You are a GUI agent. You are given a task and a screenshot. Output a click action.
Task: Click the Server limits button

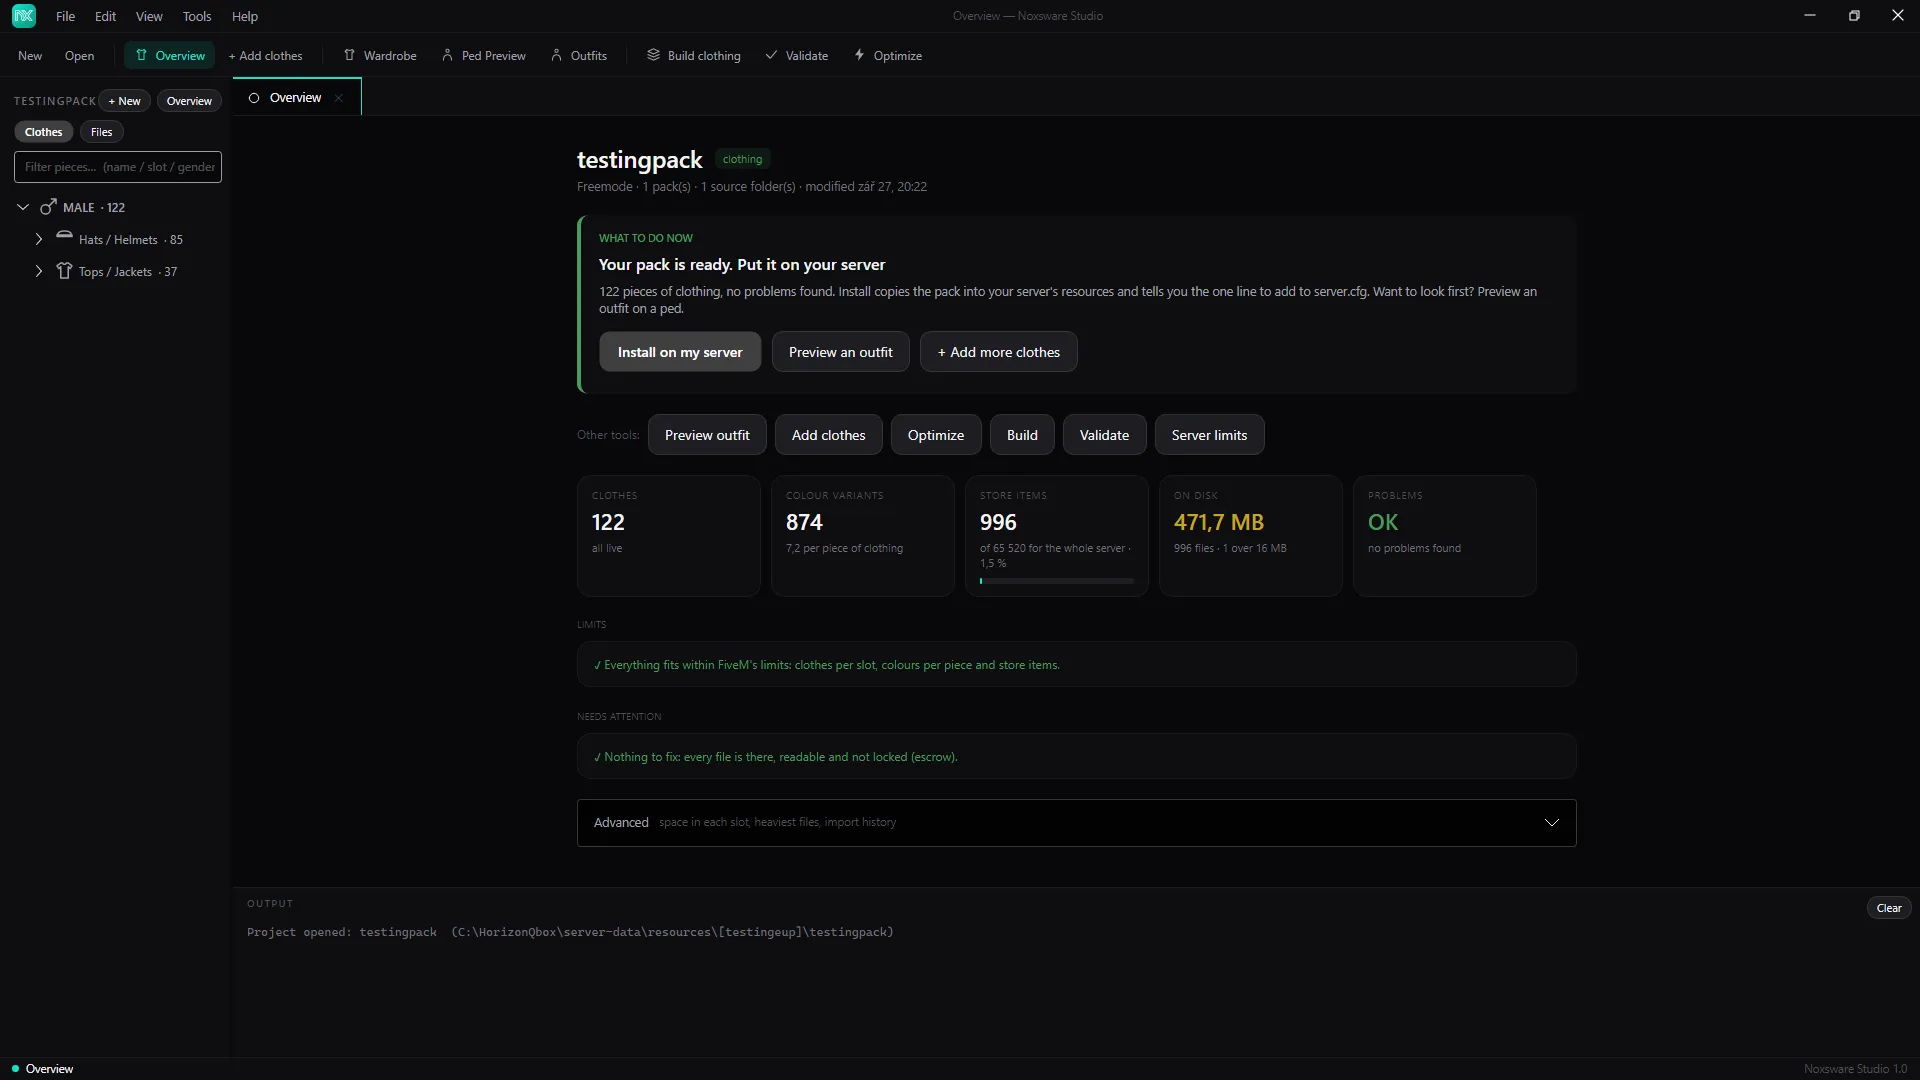point(1210,435)
